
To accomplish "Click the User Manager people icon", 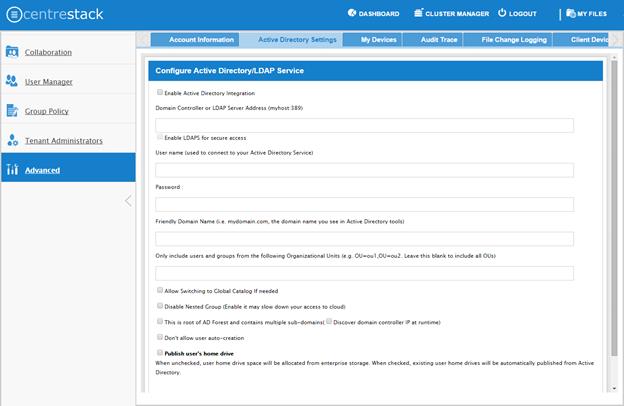I will [12, 81].
